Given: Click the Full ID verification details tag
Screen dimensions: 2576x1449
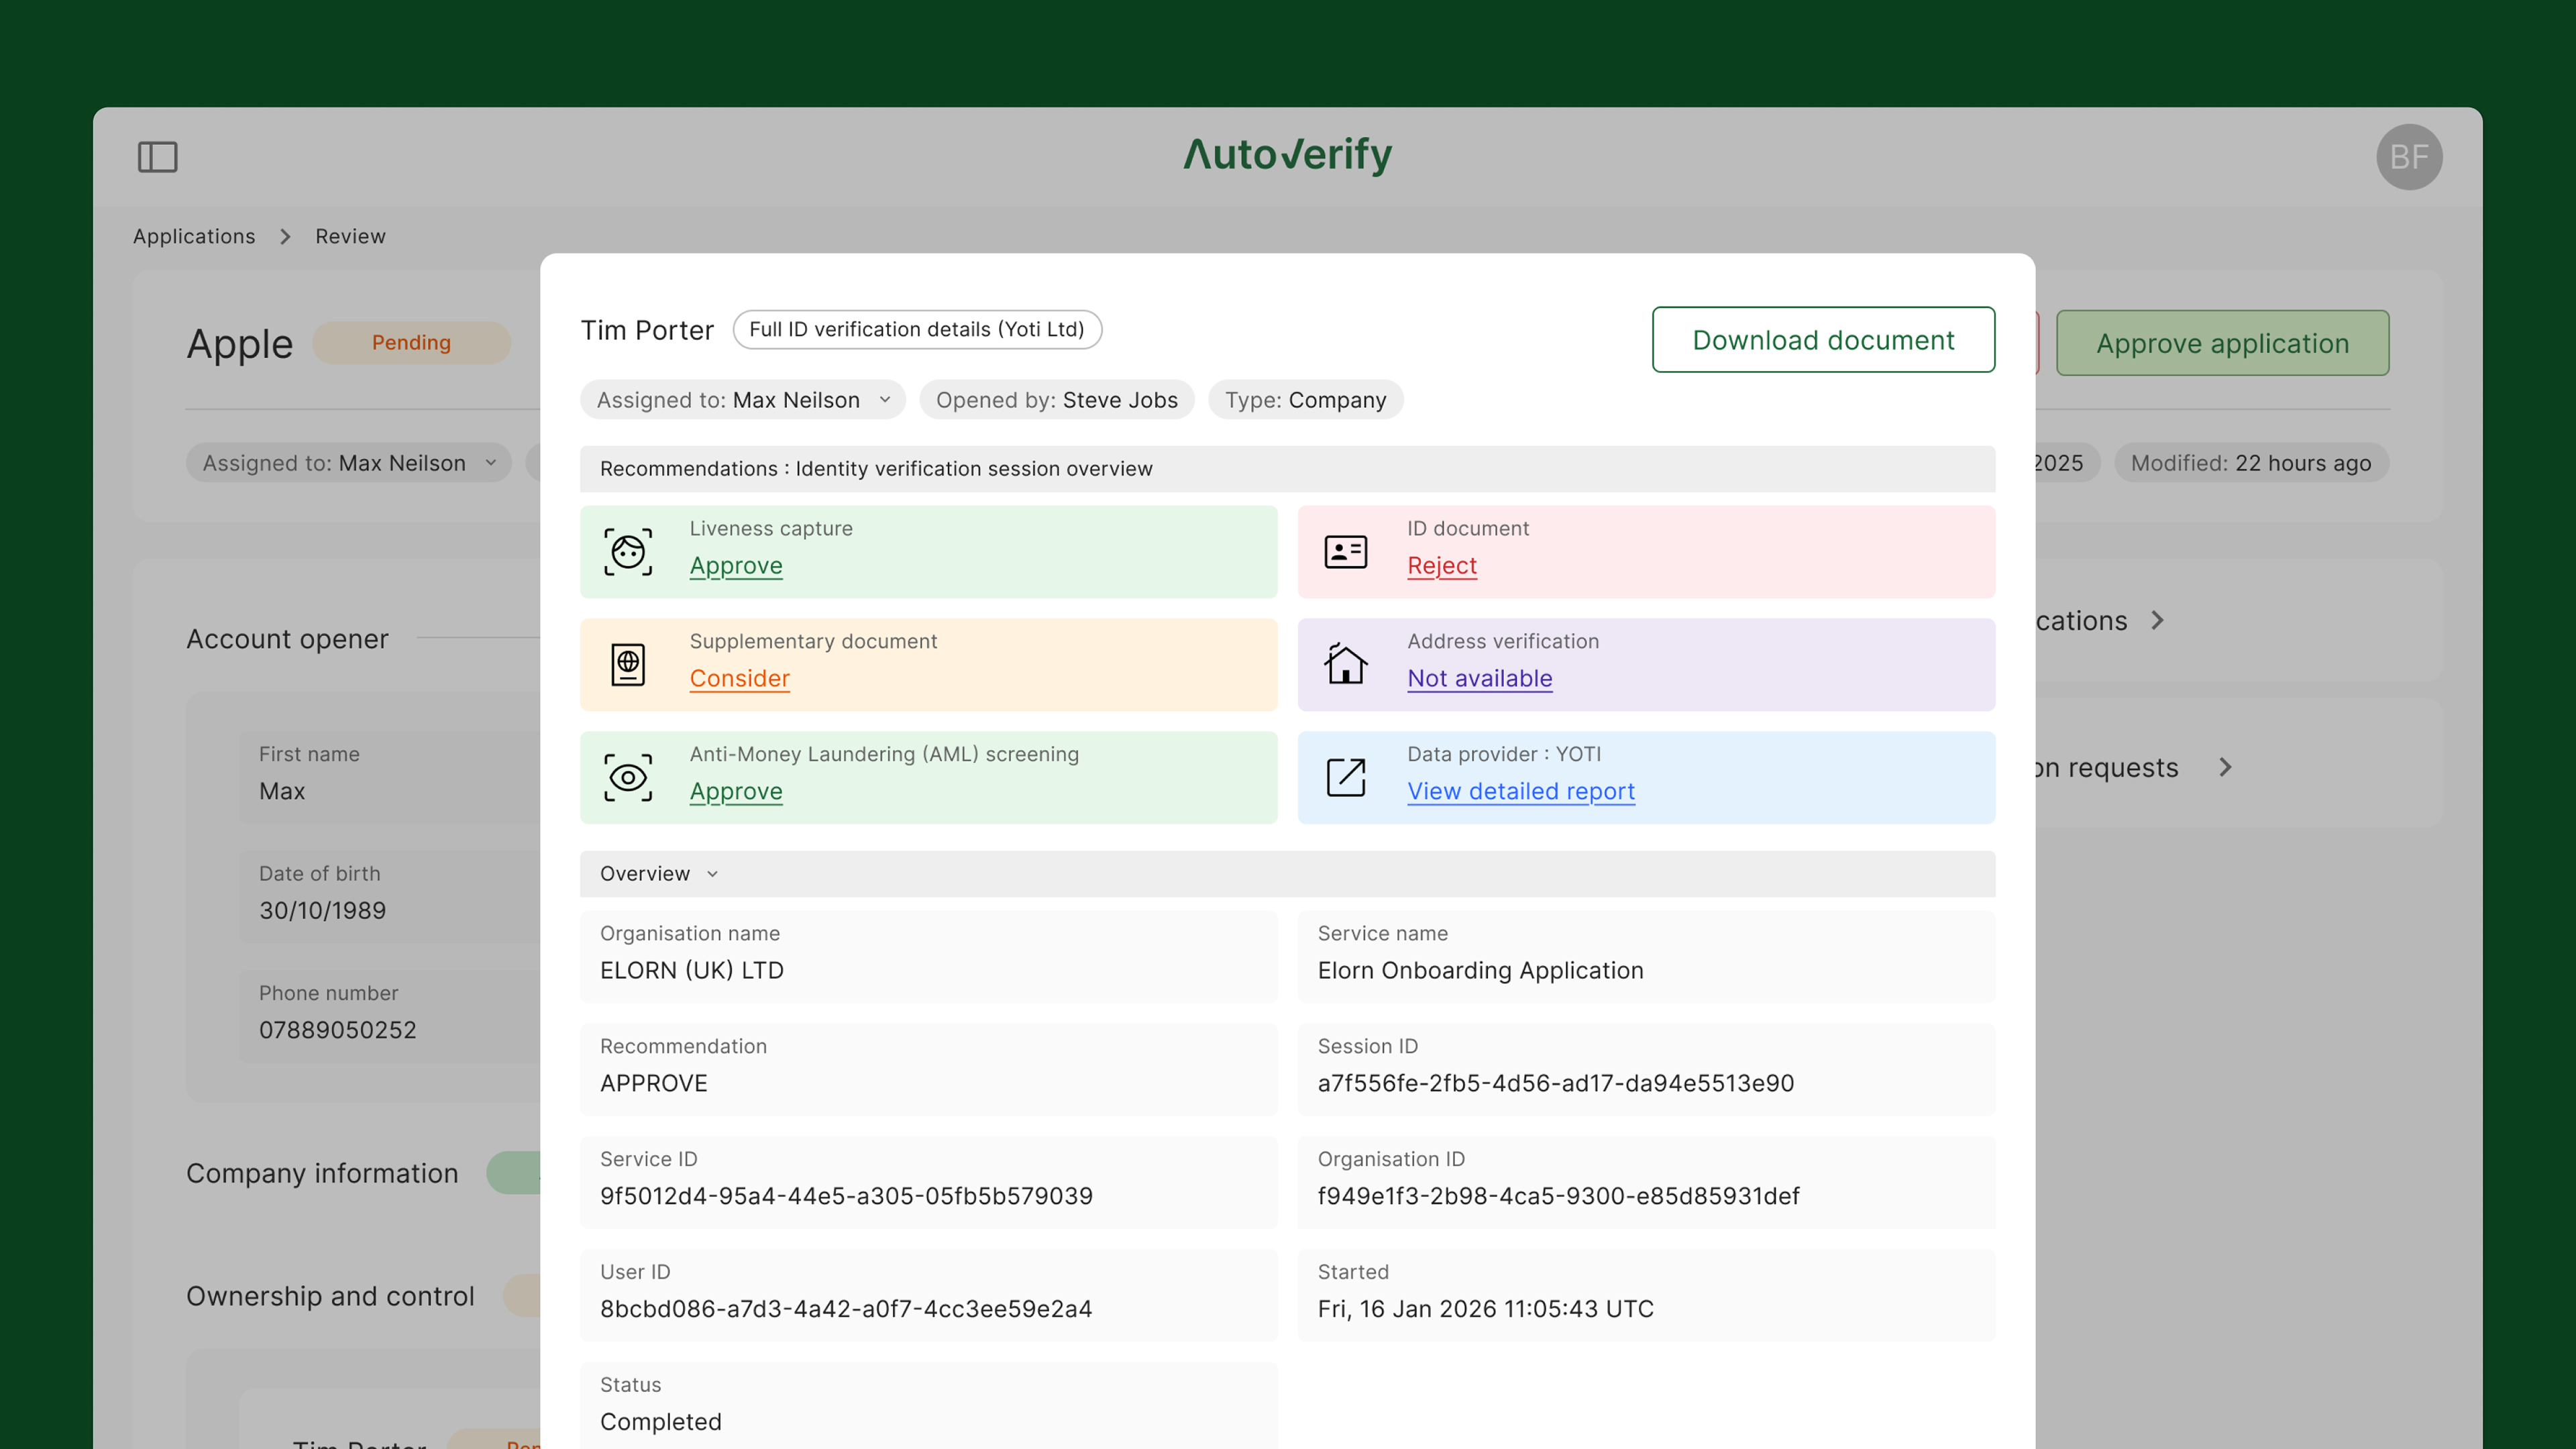Looking at the screenshot, I should point(916,330).
